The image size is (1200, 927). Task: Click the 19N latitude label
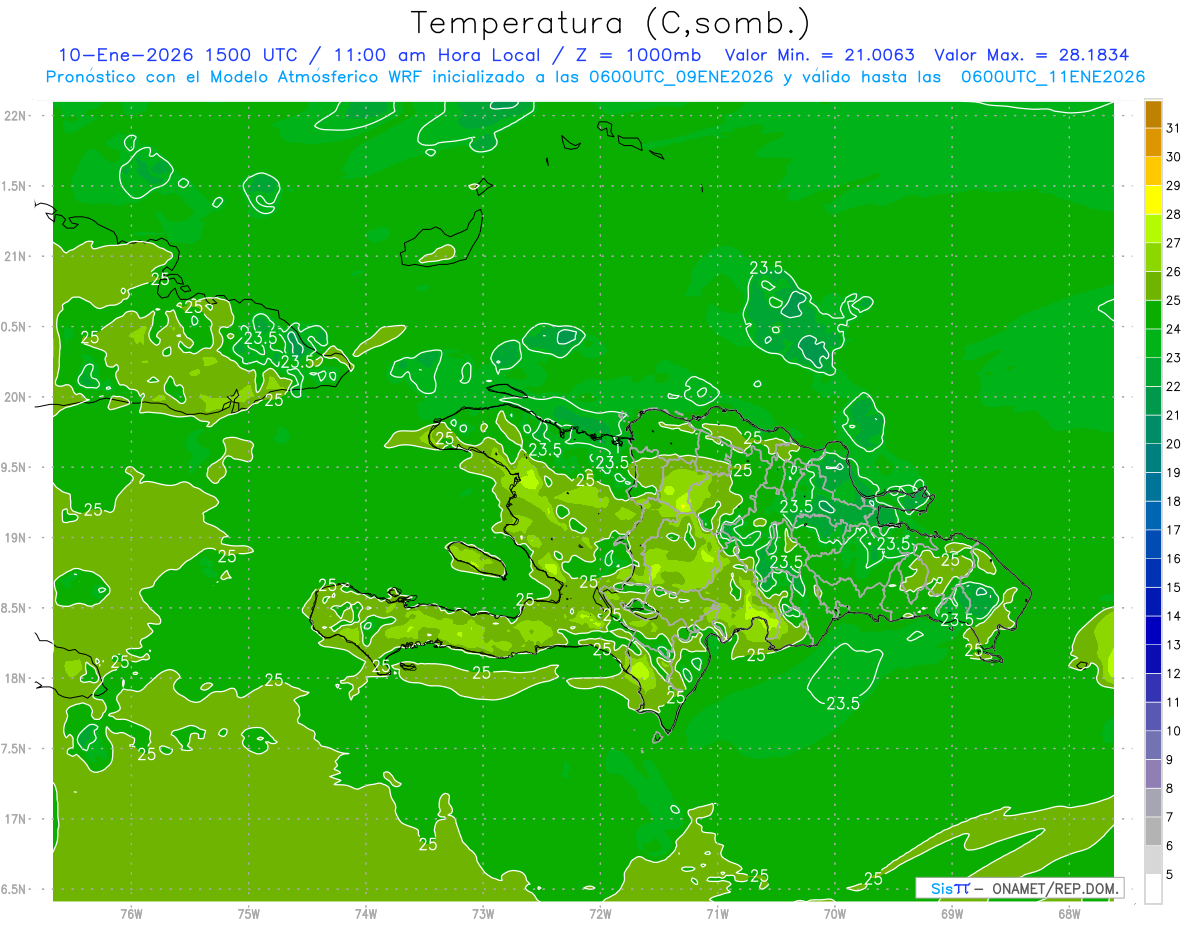tap(16, 538)
